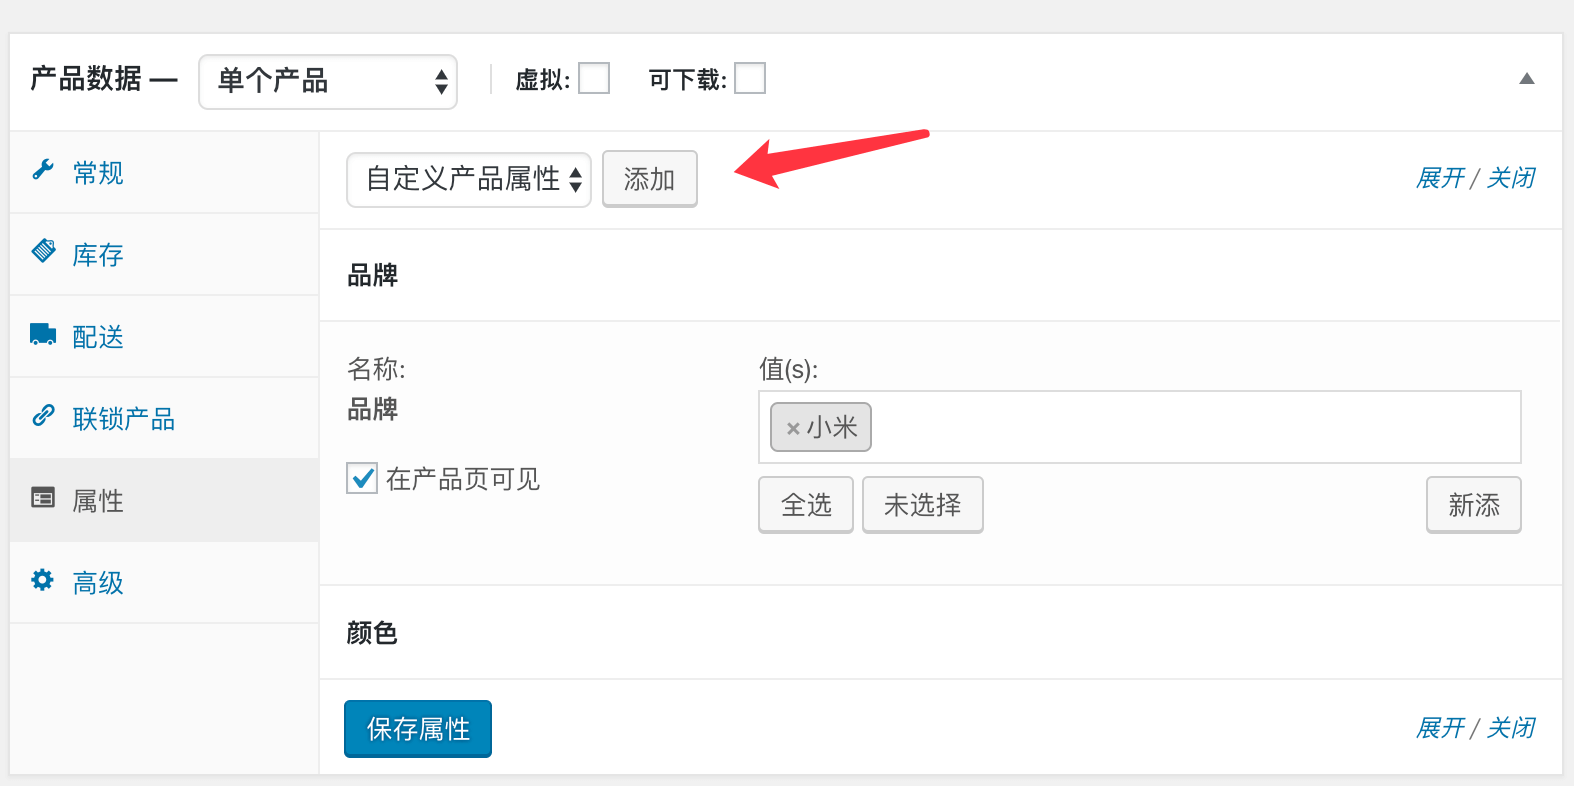Remove 小米 tag using its × icon
The width and height of the screenshot is (1574, 786).
point(793,429)
